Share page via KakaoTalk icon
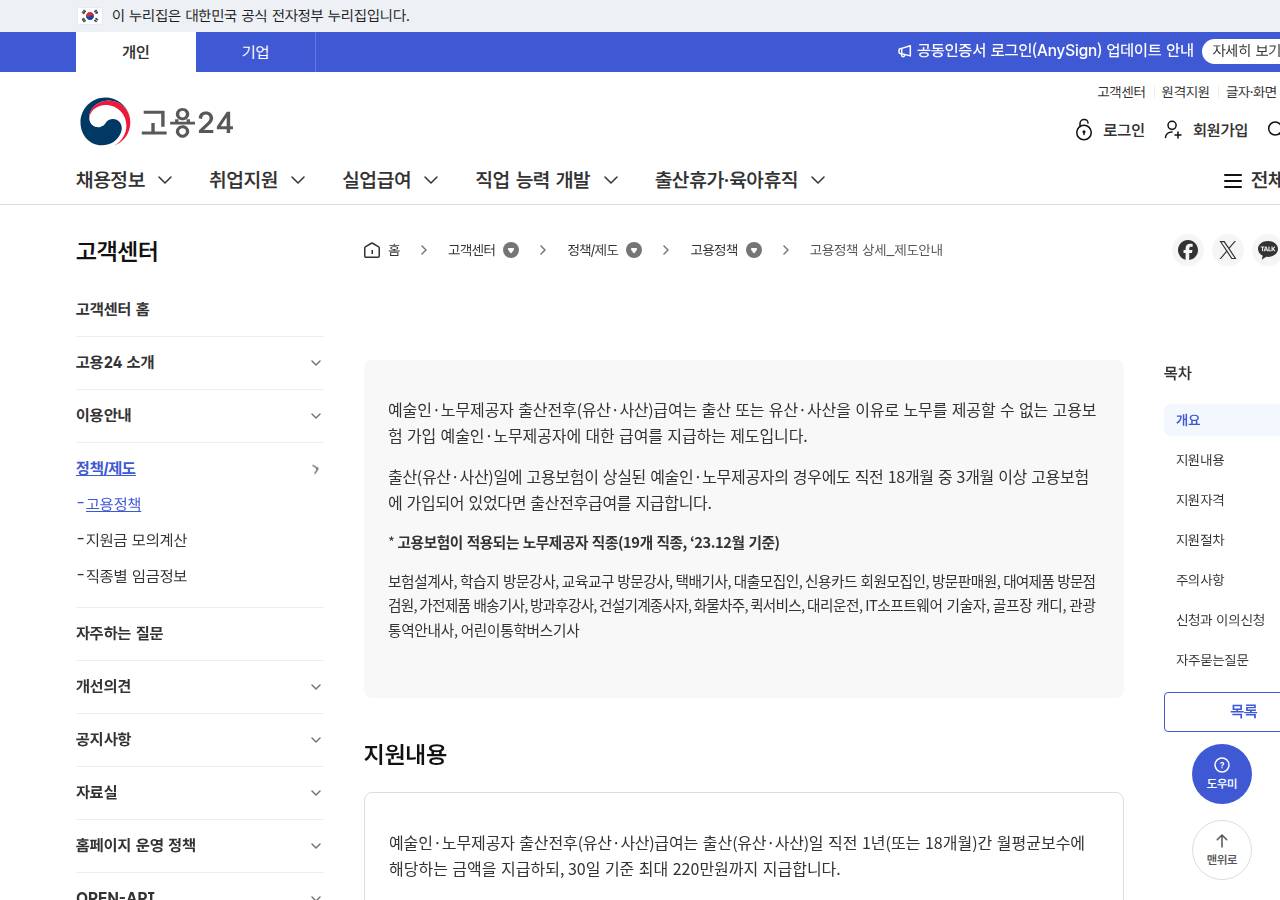Screen dimensions: 1280x900 [1267, 250]
